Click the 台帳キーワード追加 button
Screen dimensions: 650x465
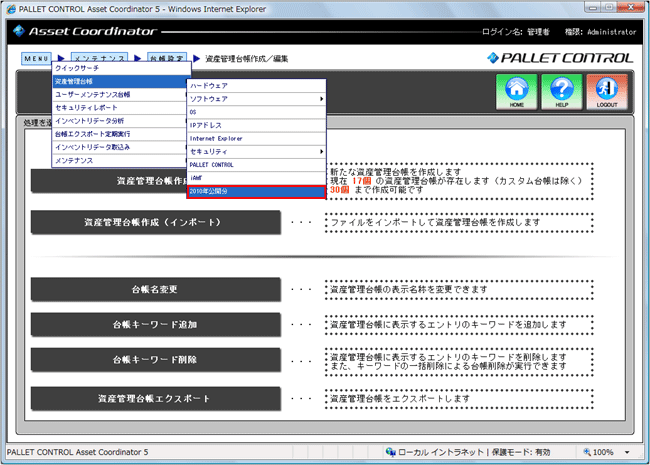click(156, 325)
